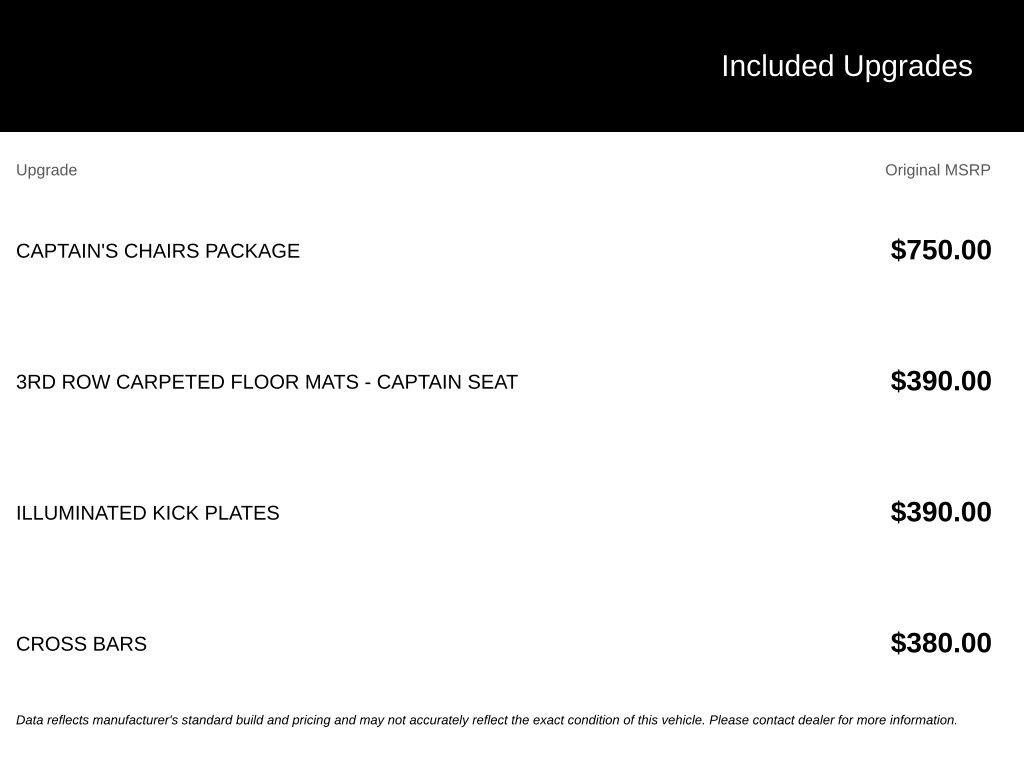Click the word BARS in last row
The image size is (1024, 768).
[x=120, y=644]
